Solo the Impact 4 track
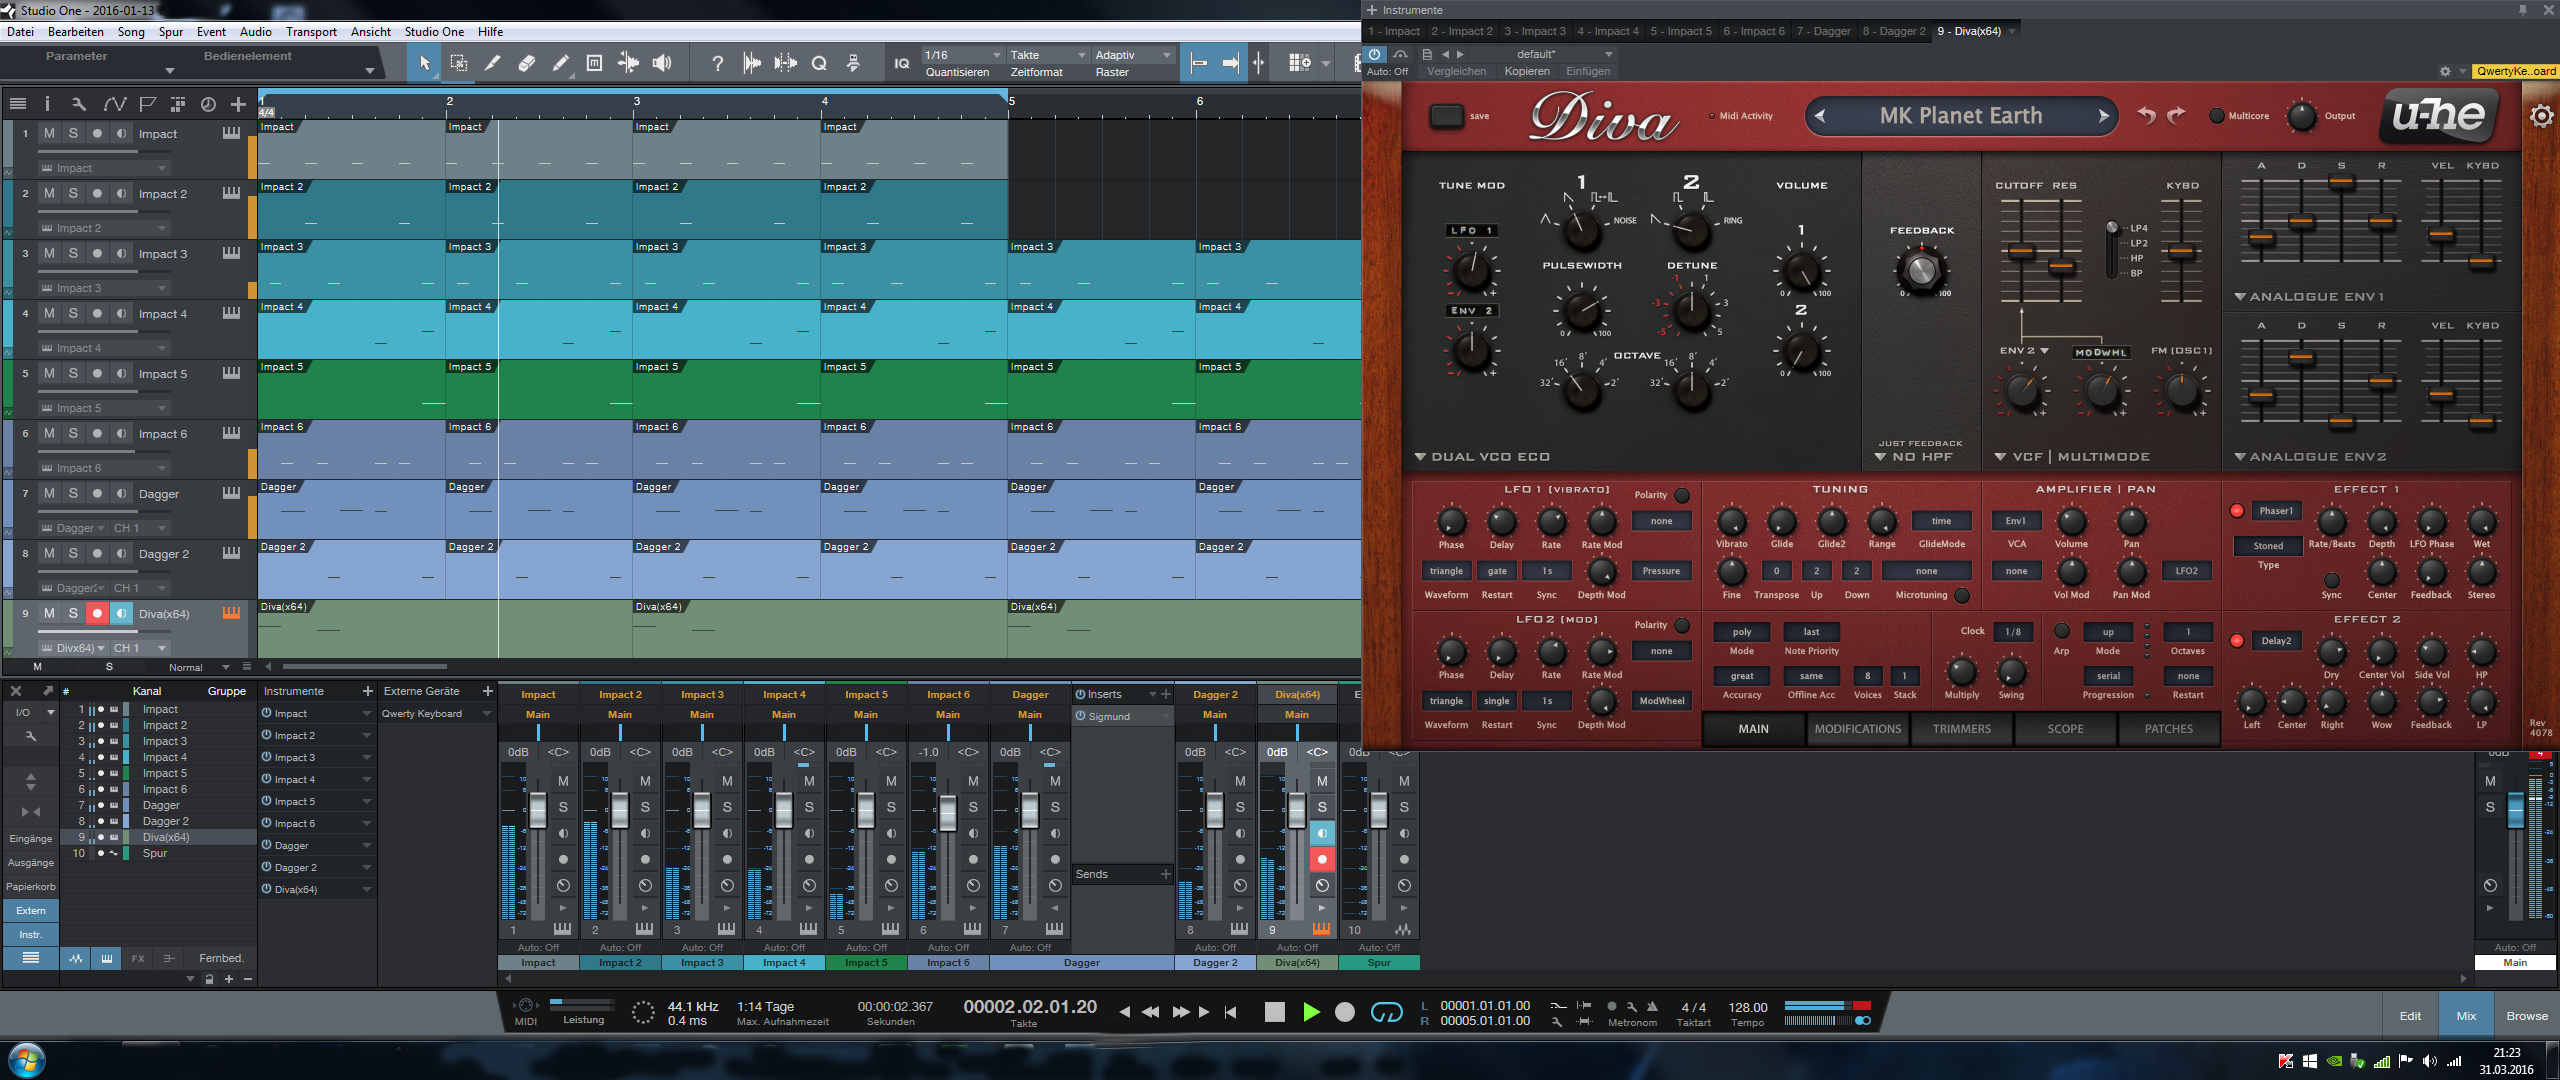 pos(73,313)
